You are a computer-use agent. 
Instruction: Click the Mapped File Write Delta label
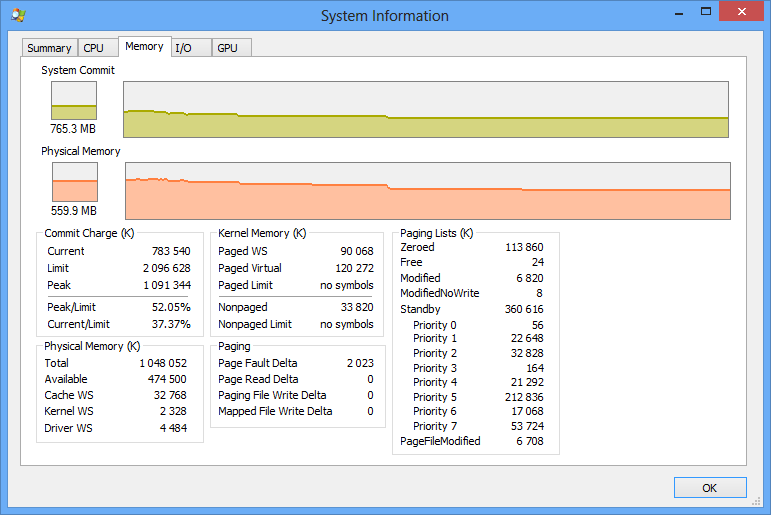275,411
